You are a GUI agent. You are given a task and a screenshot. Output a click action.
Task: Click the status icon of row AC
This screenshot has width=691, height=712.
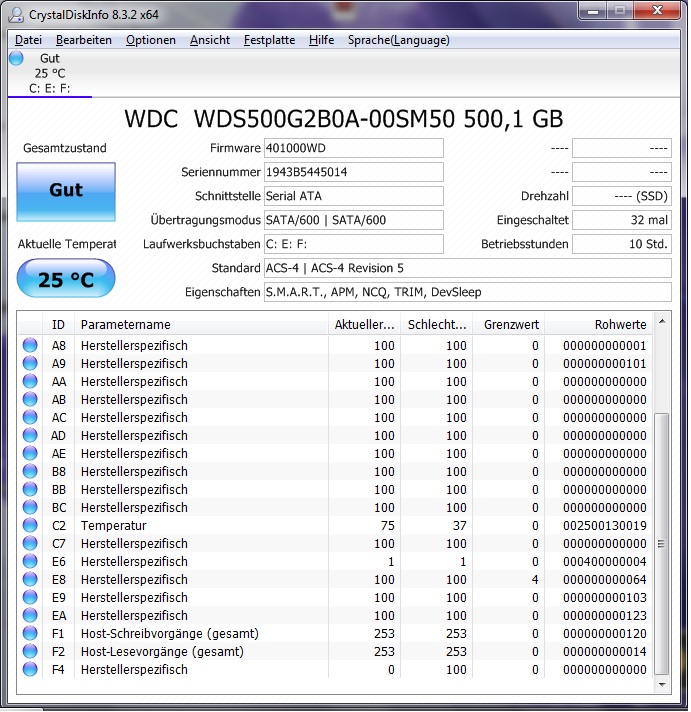[x=30, y=417]
